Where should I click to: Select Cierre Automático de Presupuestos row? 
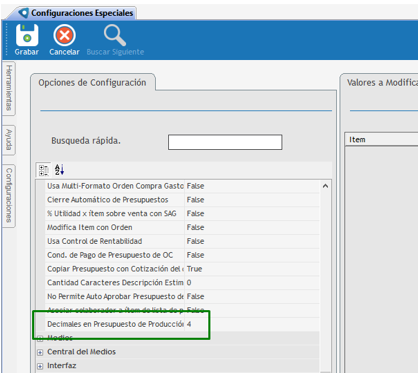pyautogui.click(x=182, y=200)
